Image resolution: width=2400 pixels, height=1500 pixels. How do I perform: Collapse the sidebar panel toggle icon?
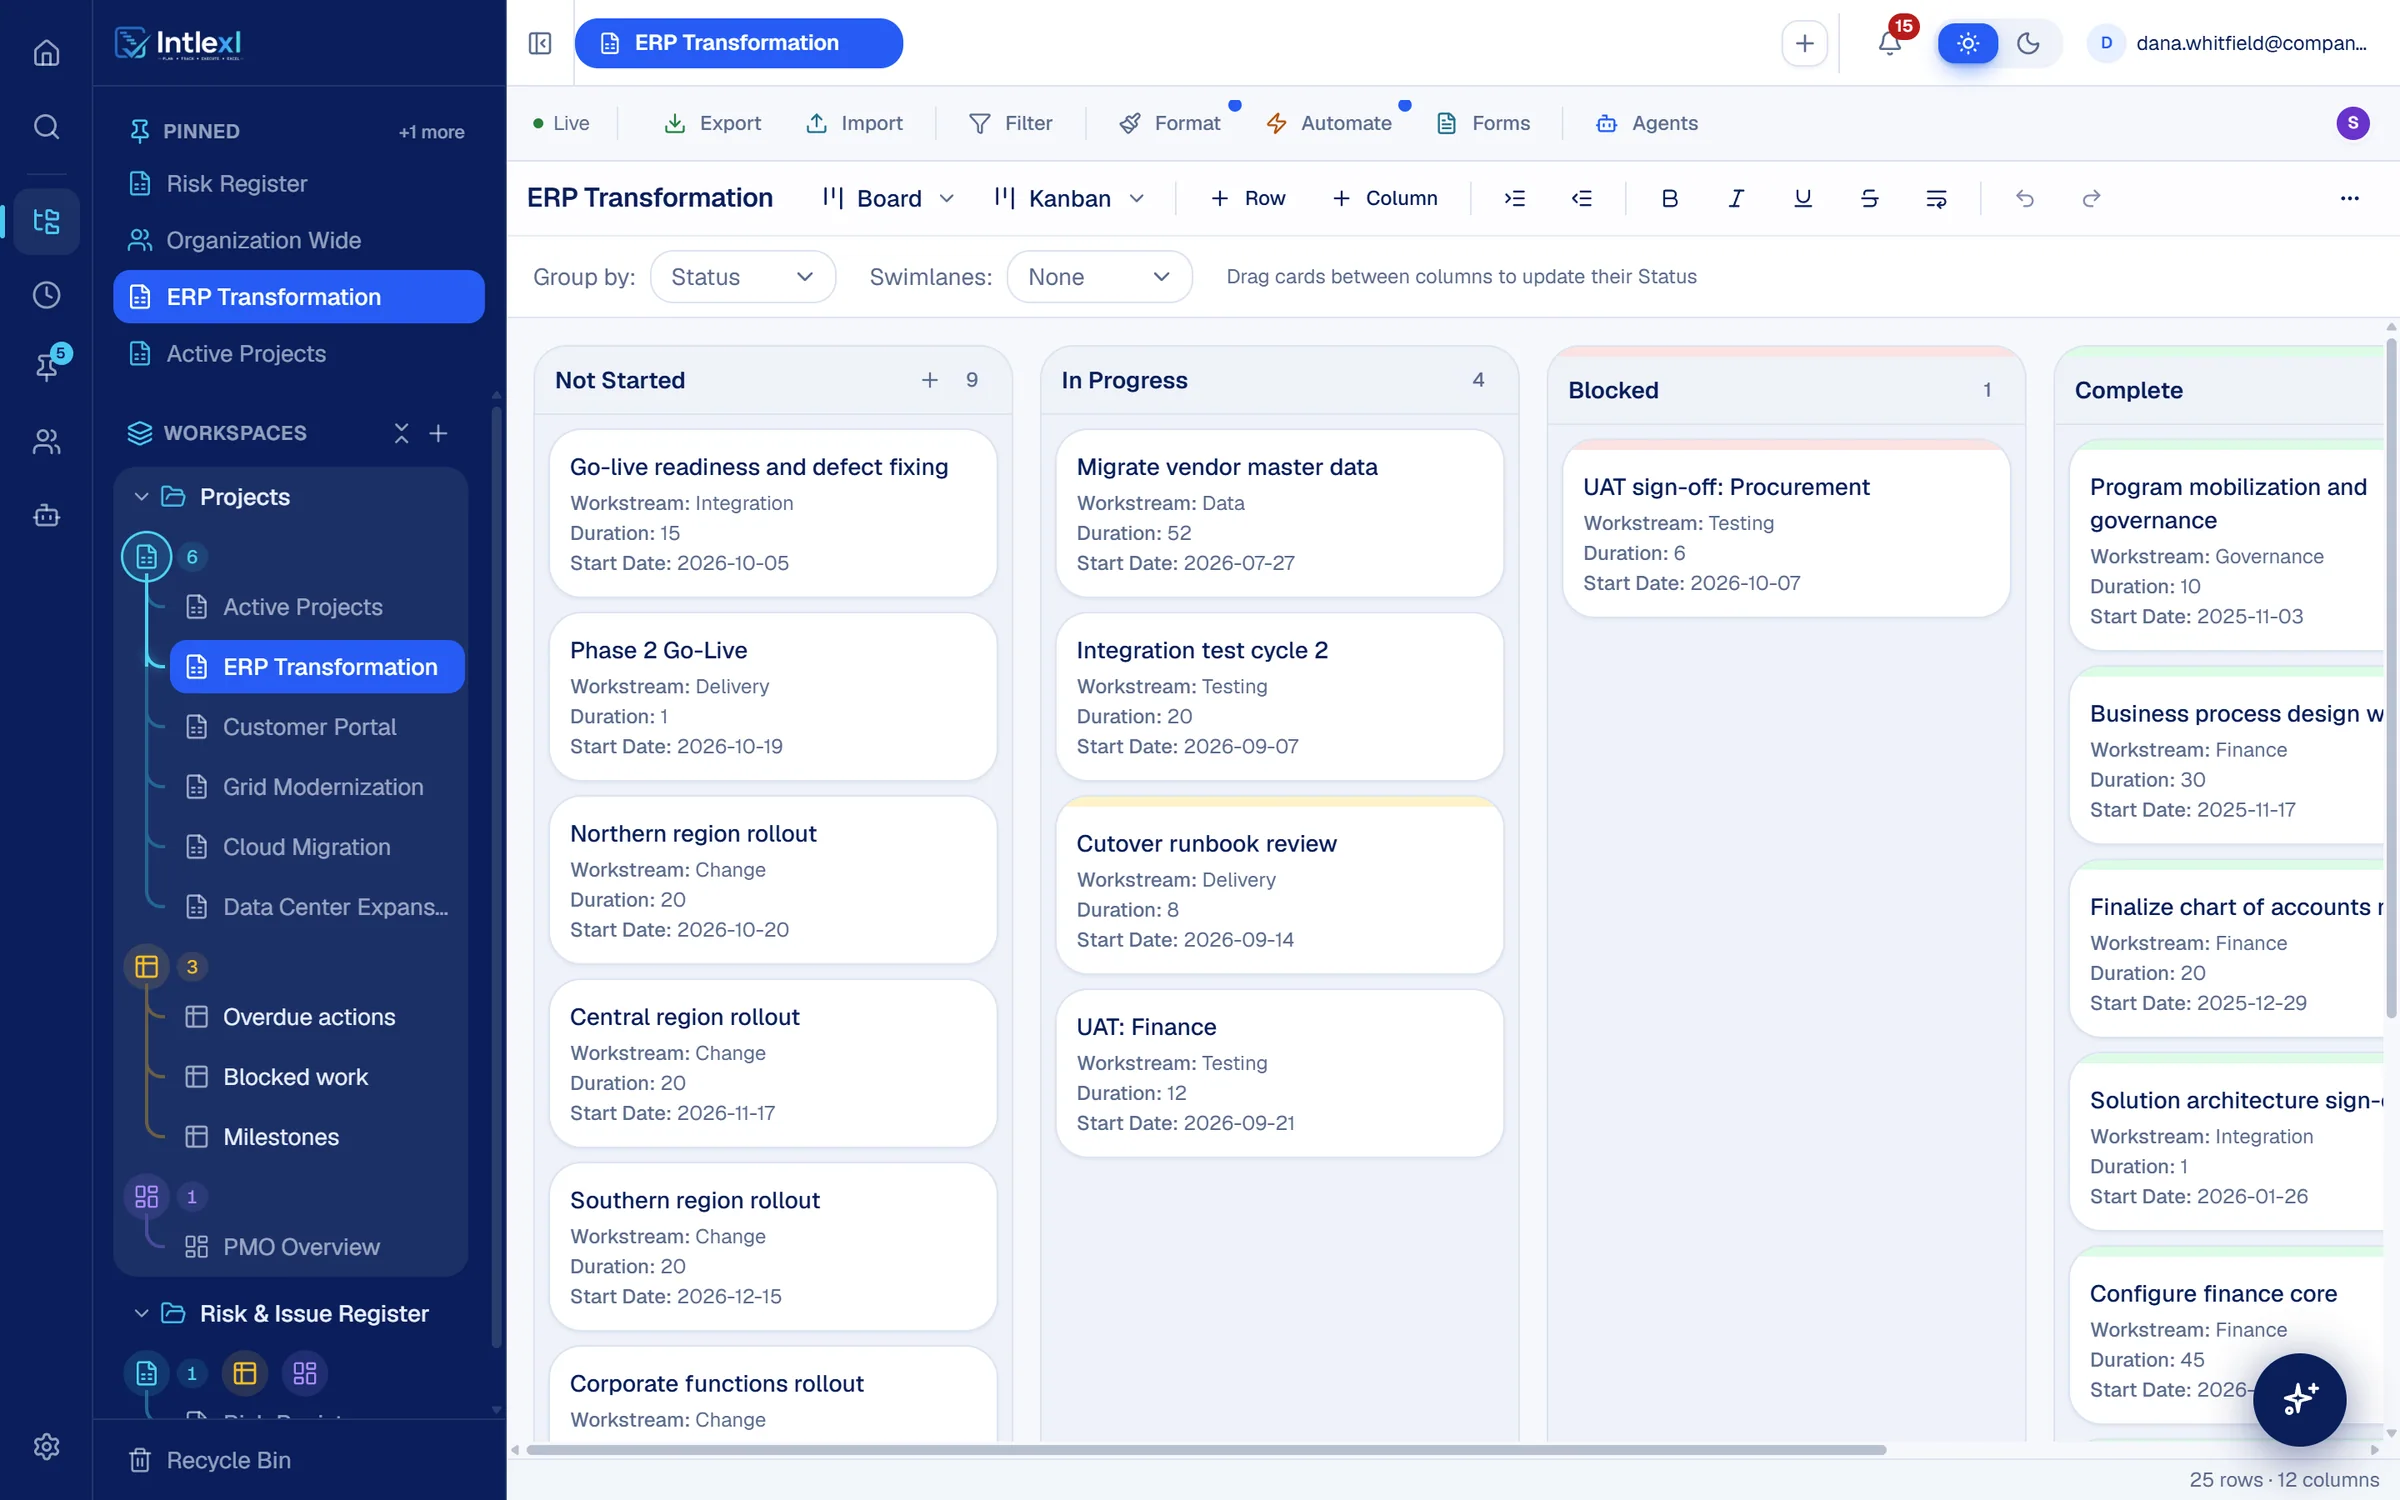[540, 43]
